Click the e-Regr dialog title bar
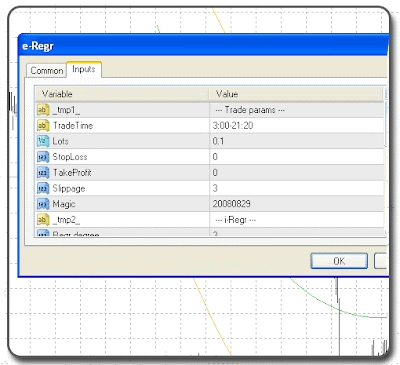This screenshot has width=400, height=365. point(203,45)
